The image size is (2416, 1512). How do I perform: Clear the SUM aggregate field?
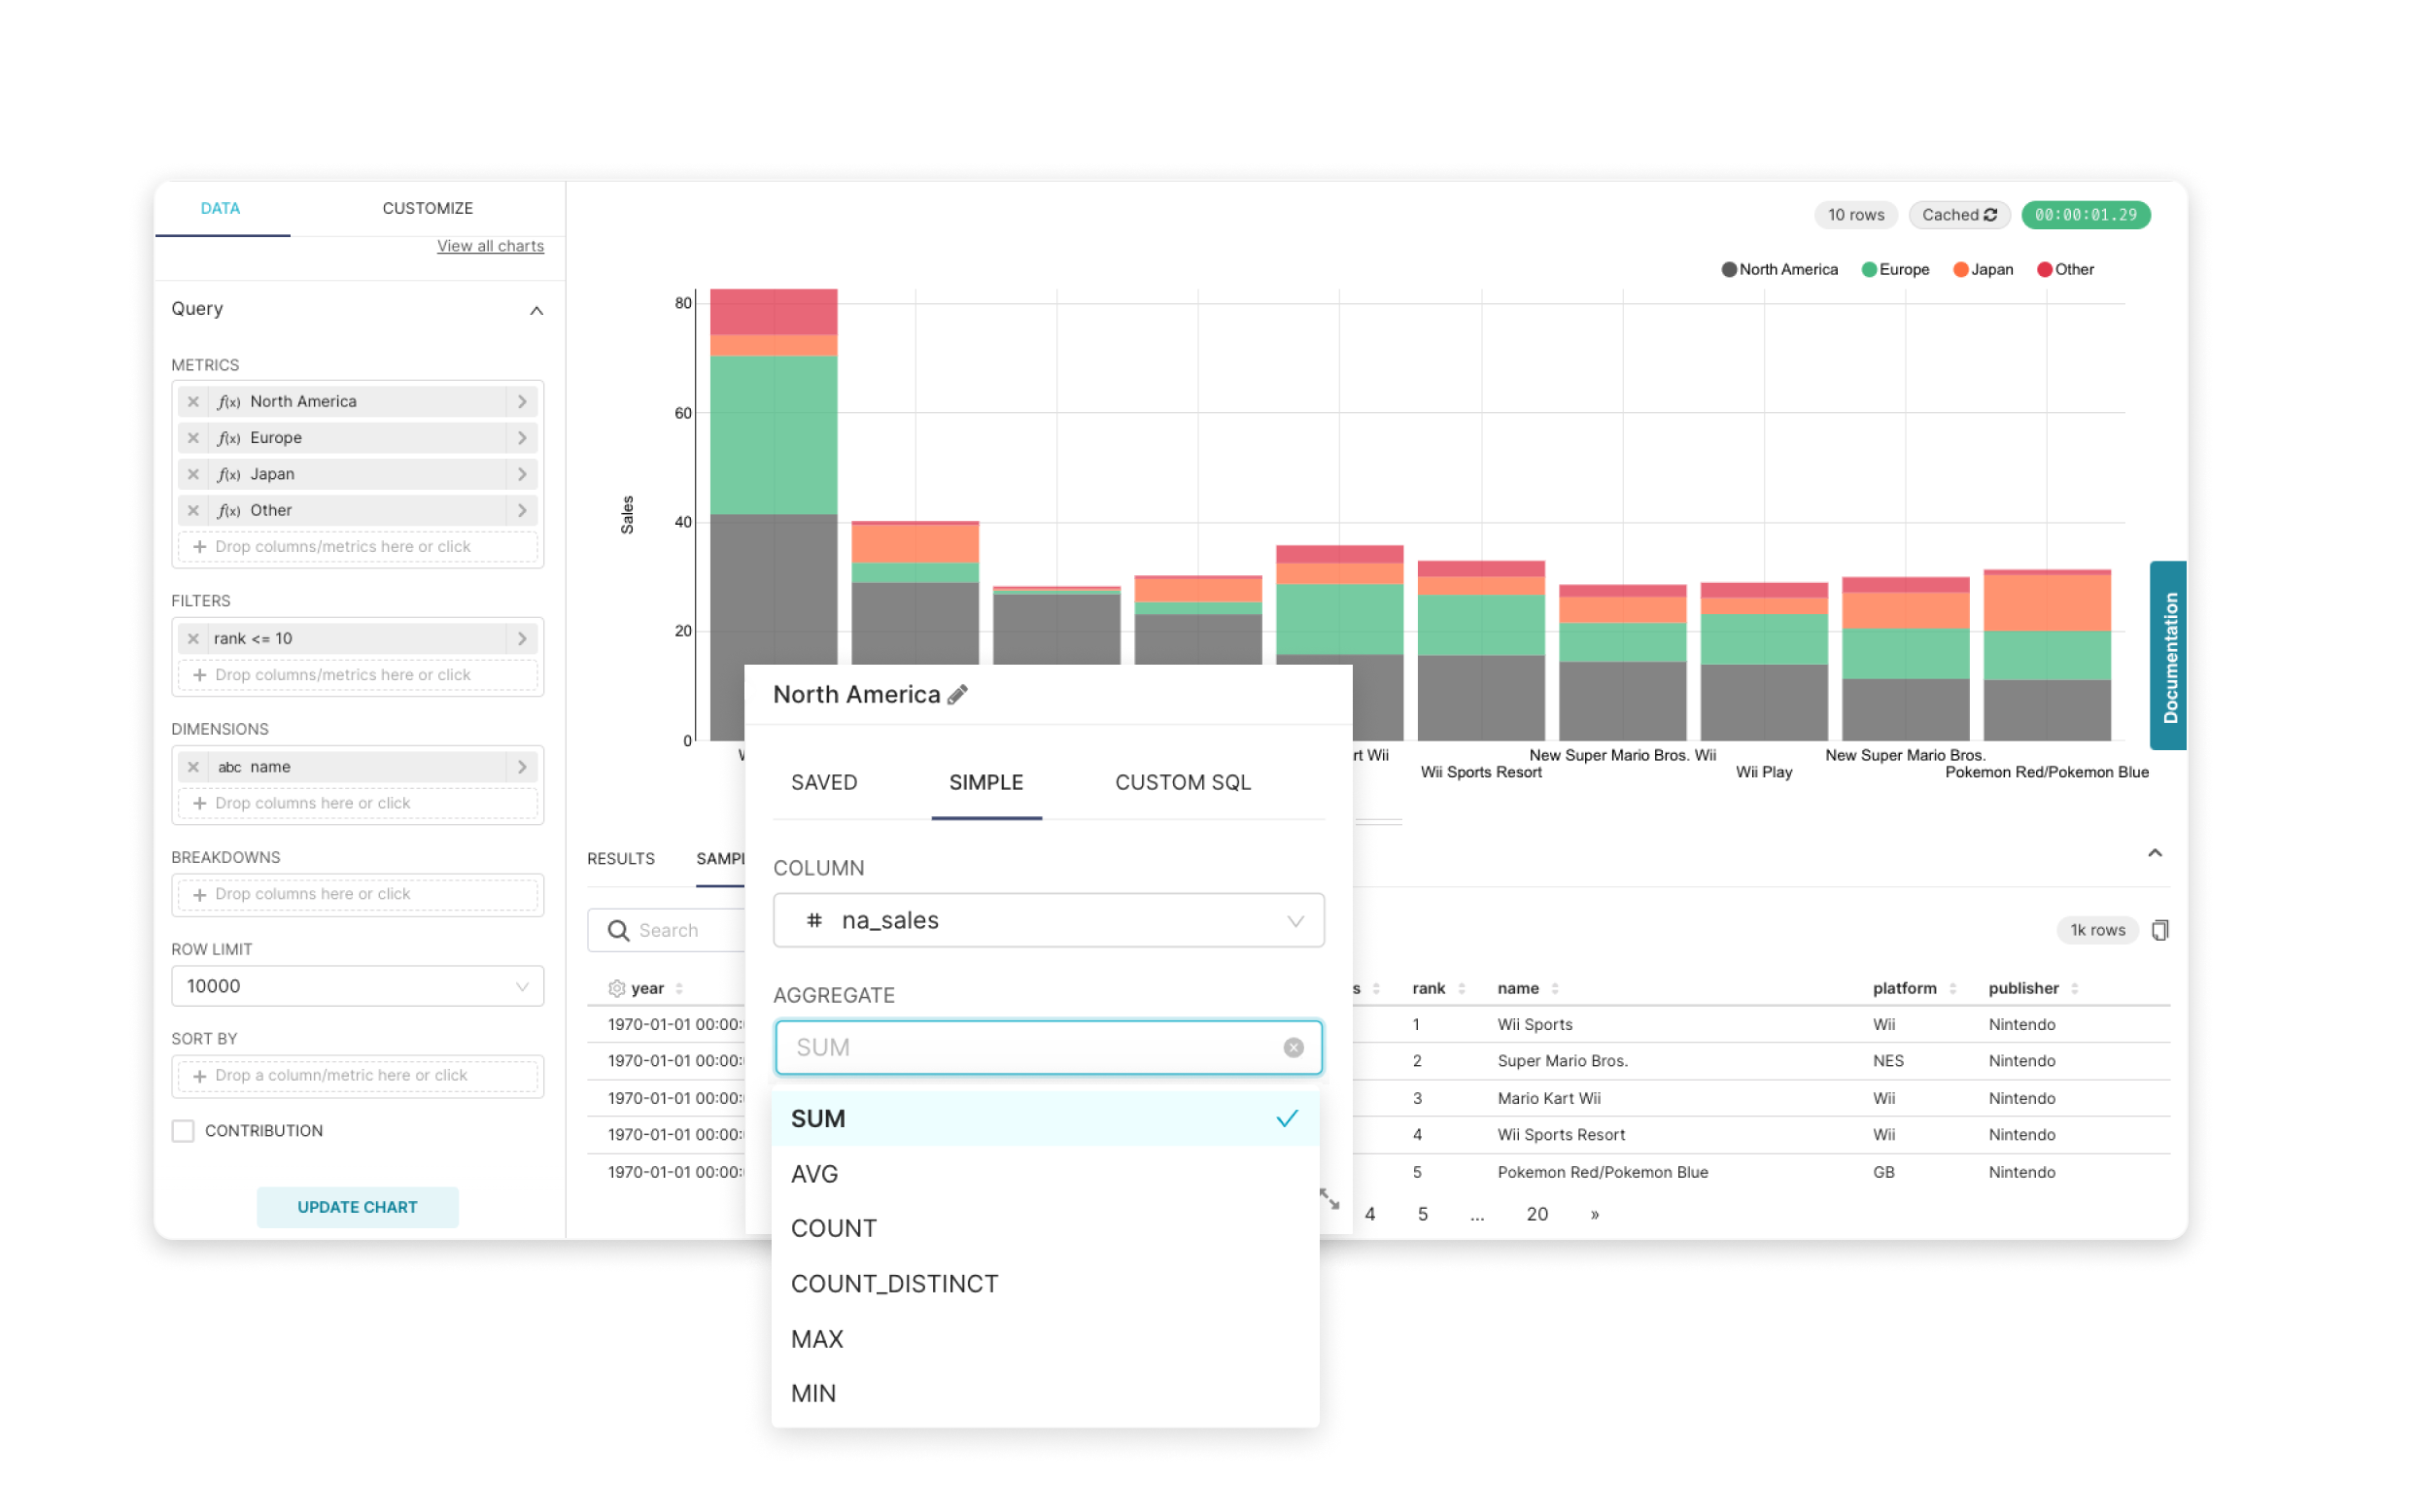click(1293, 1048)
